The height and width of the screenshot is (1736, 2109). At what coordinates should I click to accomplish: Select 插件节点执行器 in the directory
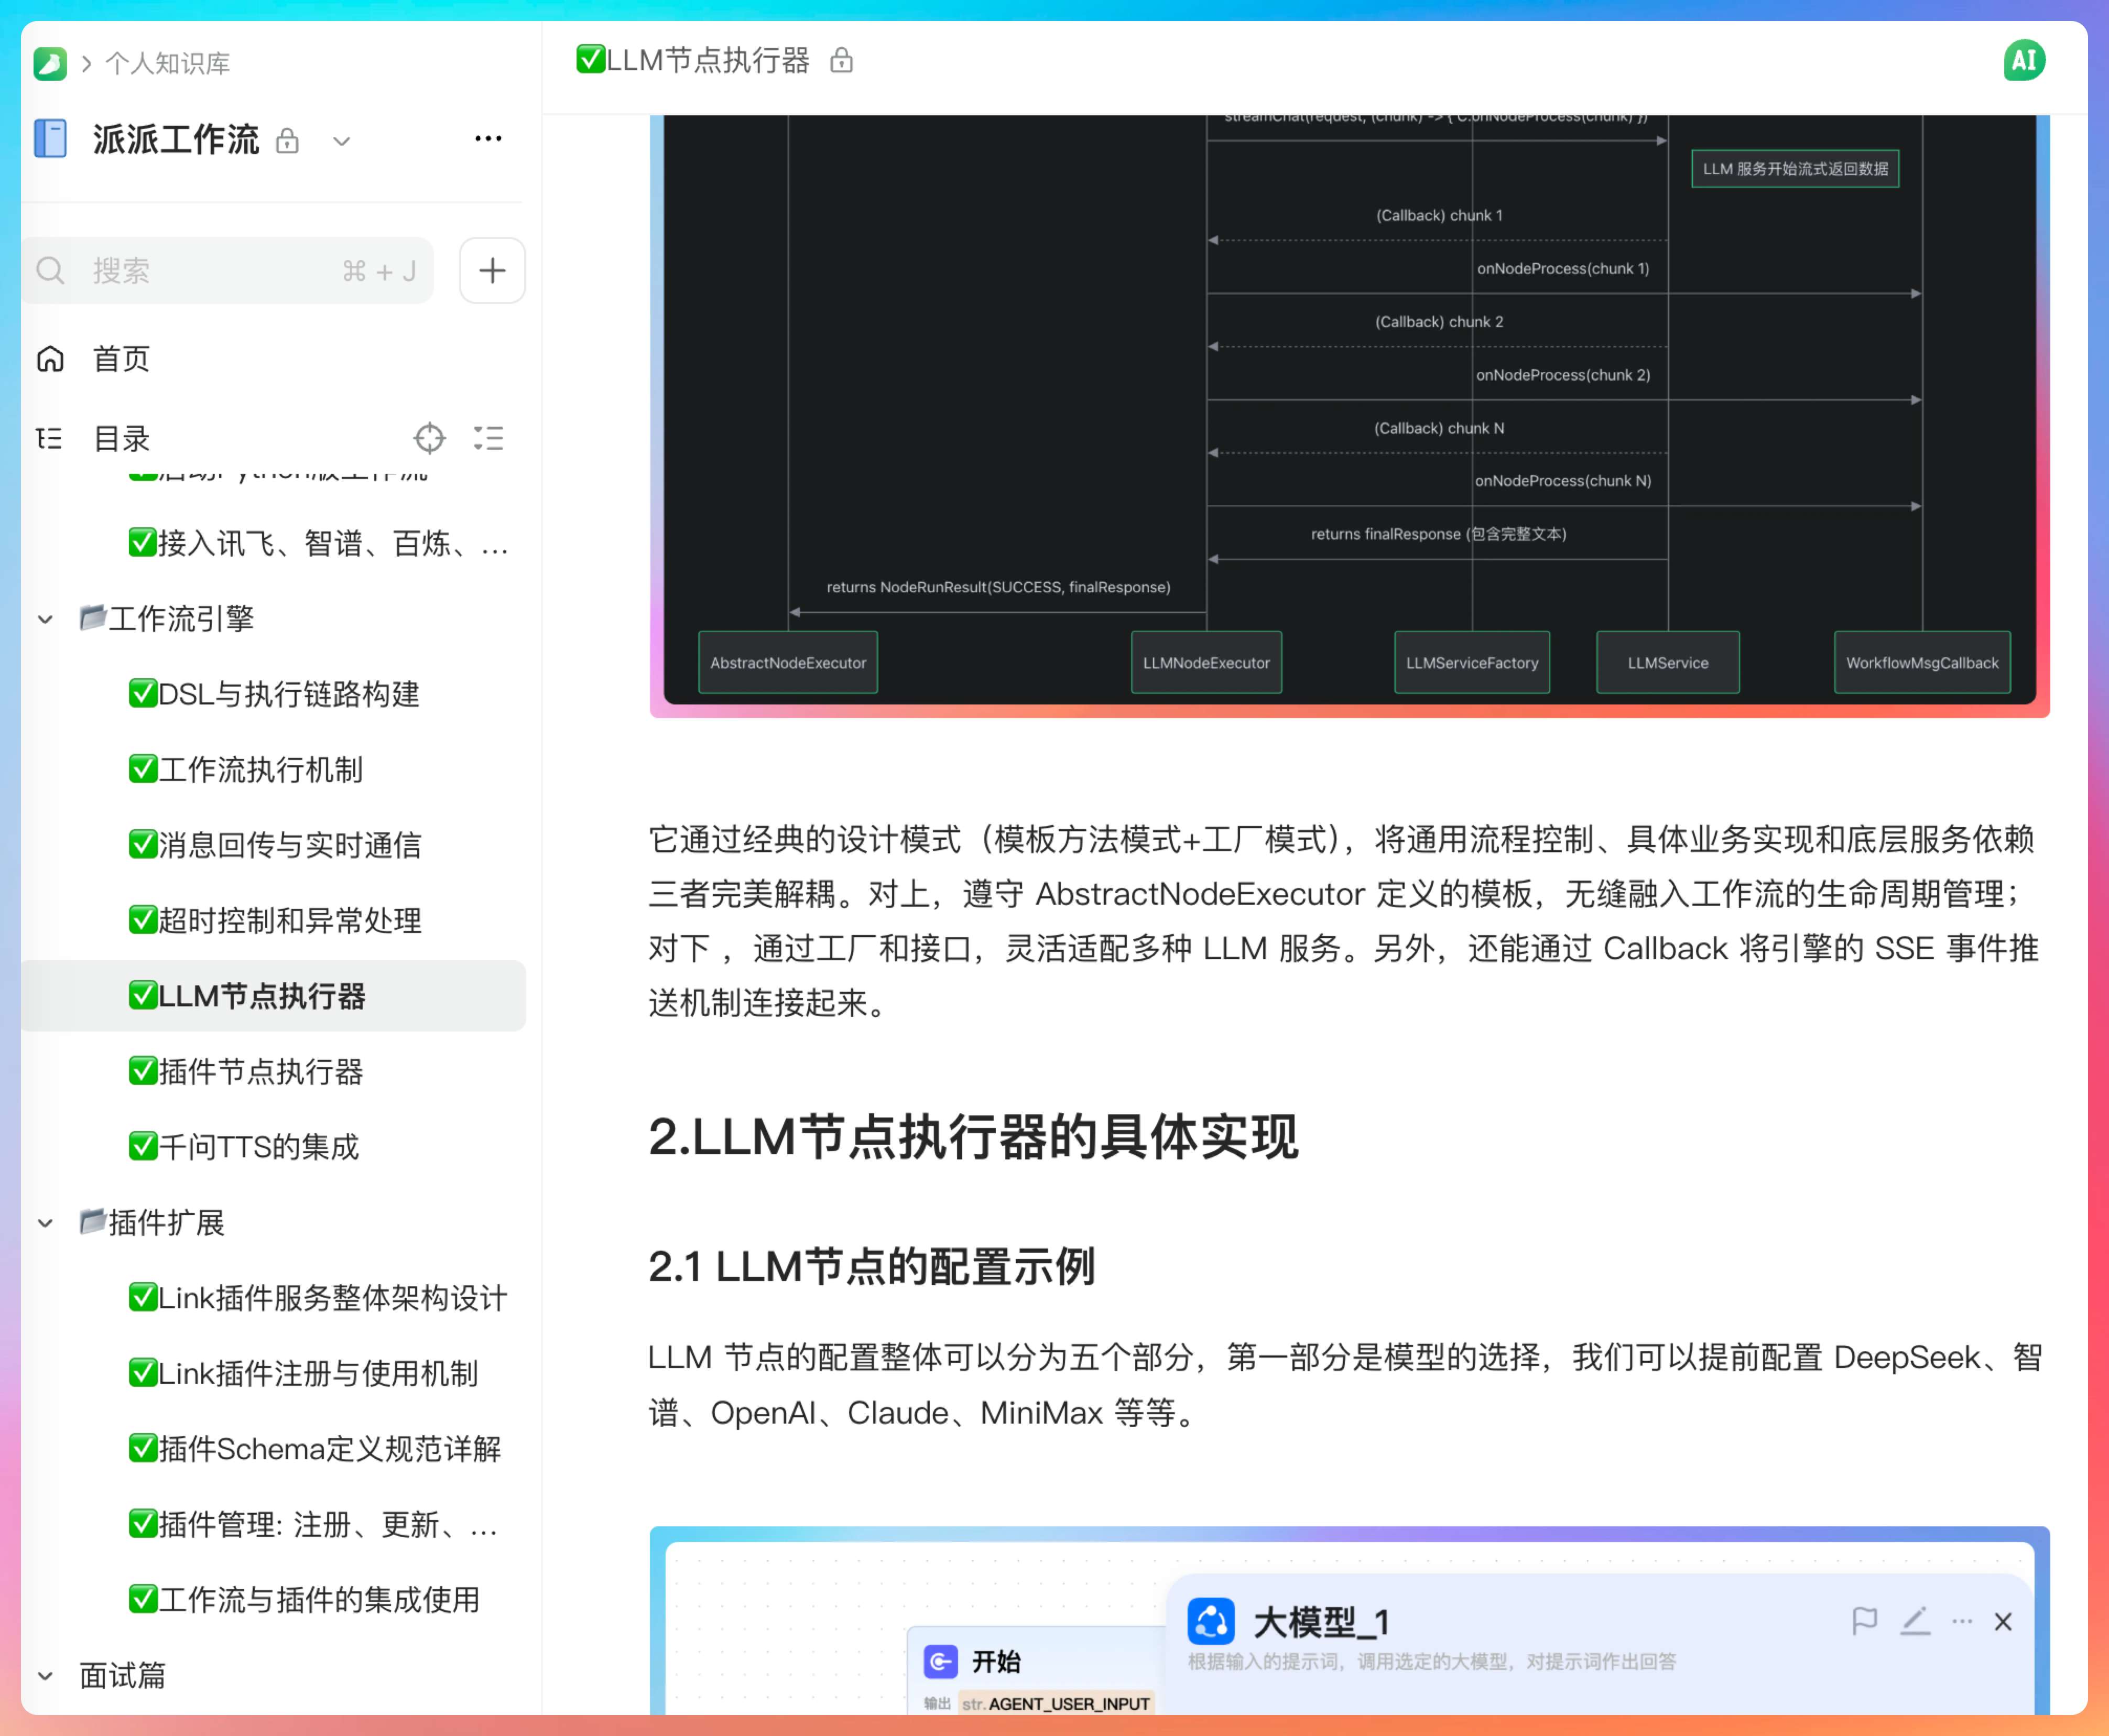260,1072
